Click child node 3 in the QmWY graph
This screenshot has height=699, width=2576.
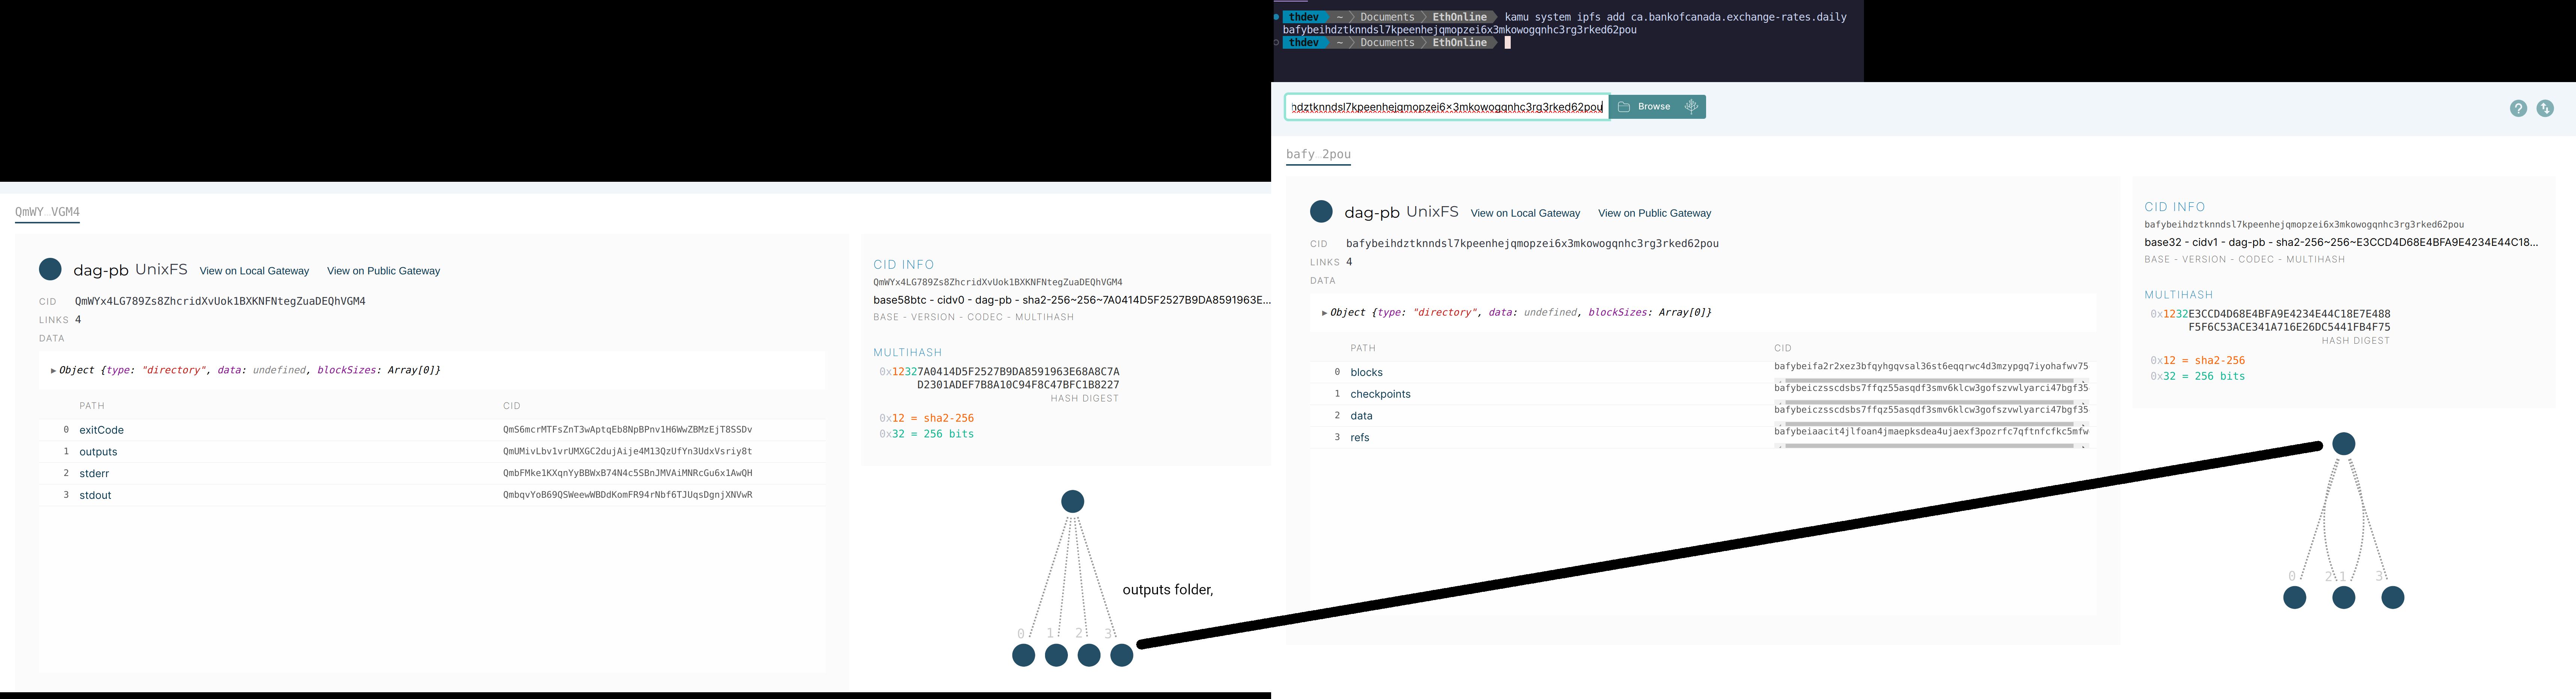pyautogui.click(x=1122, y=656)
